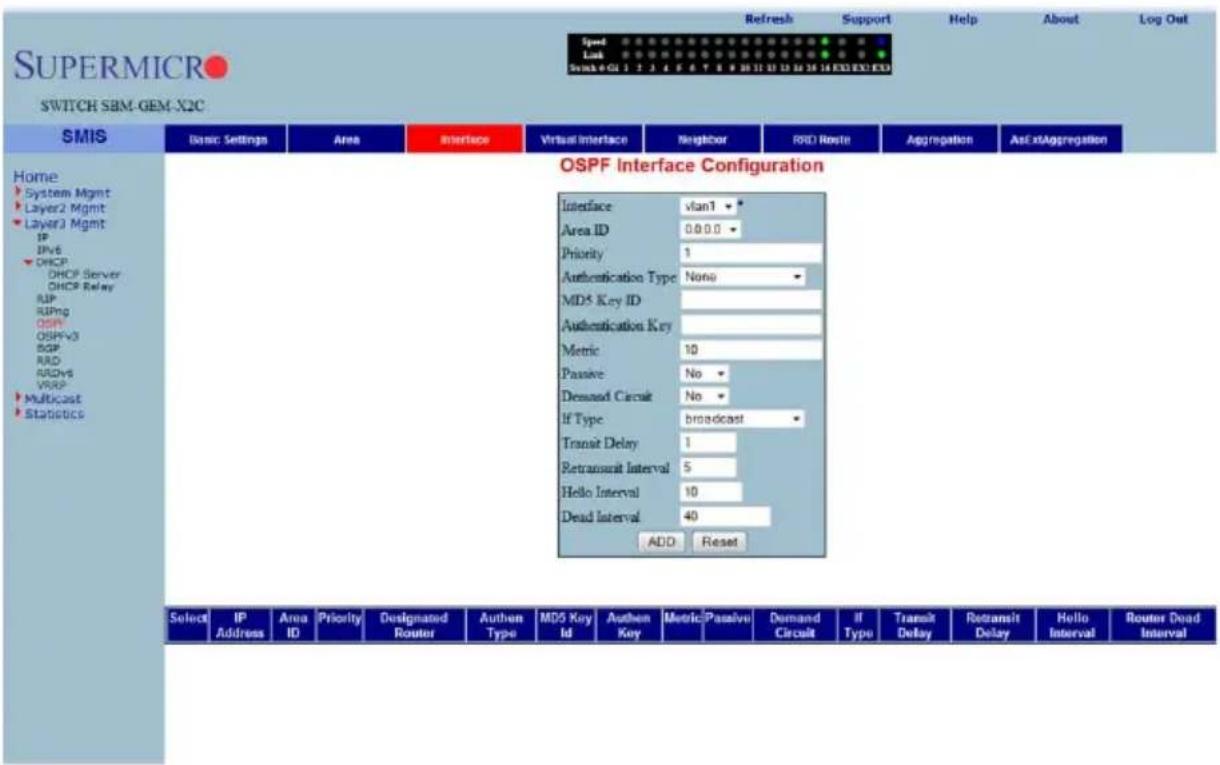The image size is (1220, 765).
Task: Click the Select column header
Action: click(186, 624)
